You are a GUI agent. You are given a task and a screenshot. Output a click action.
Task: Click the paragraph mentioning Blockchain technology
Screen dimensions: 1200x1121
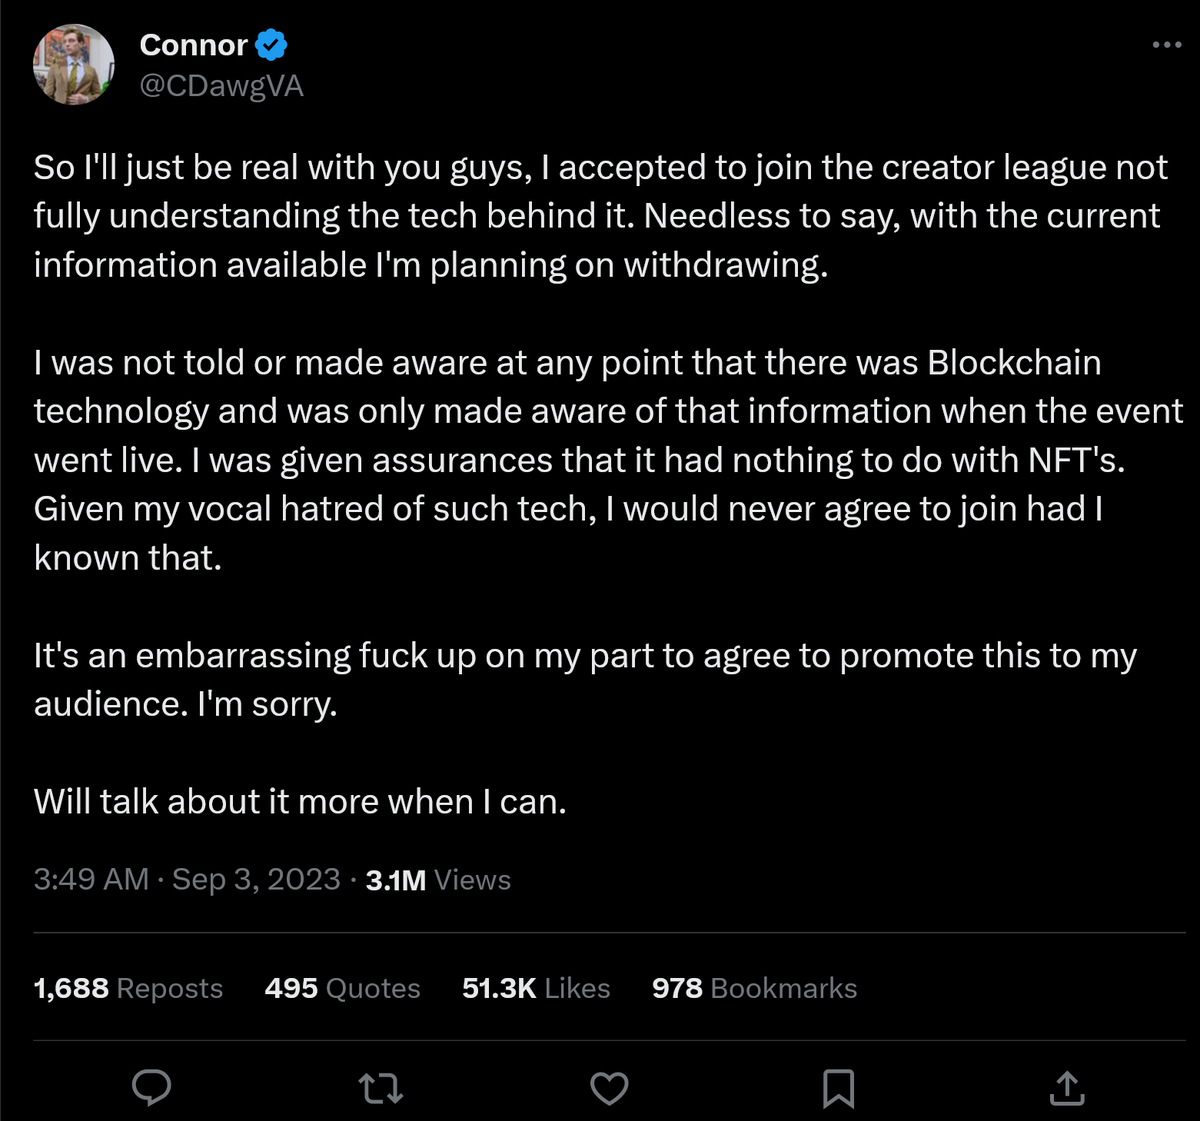coord(600,460)
